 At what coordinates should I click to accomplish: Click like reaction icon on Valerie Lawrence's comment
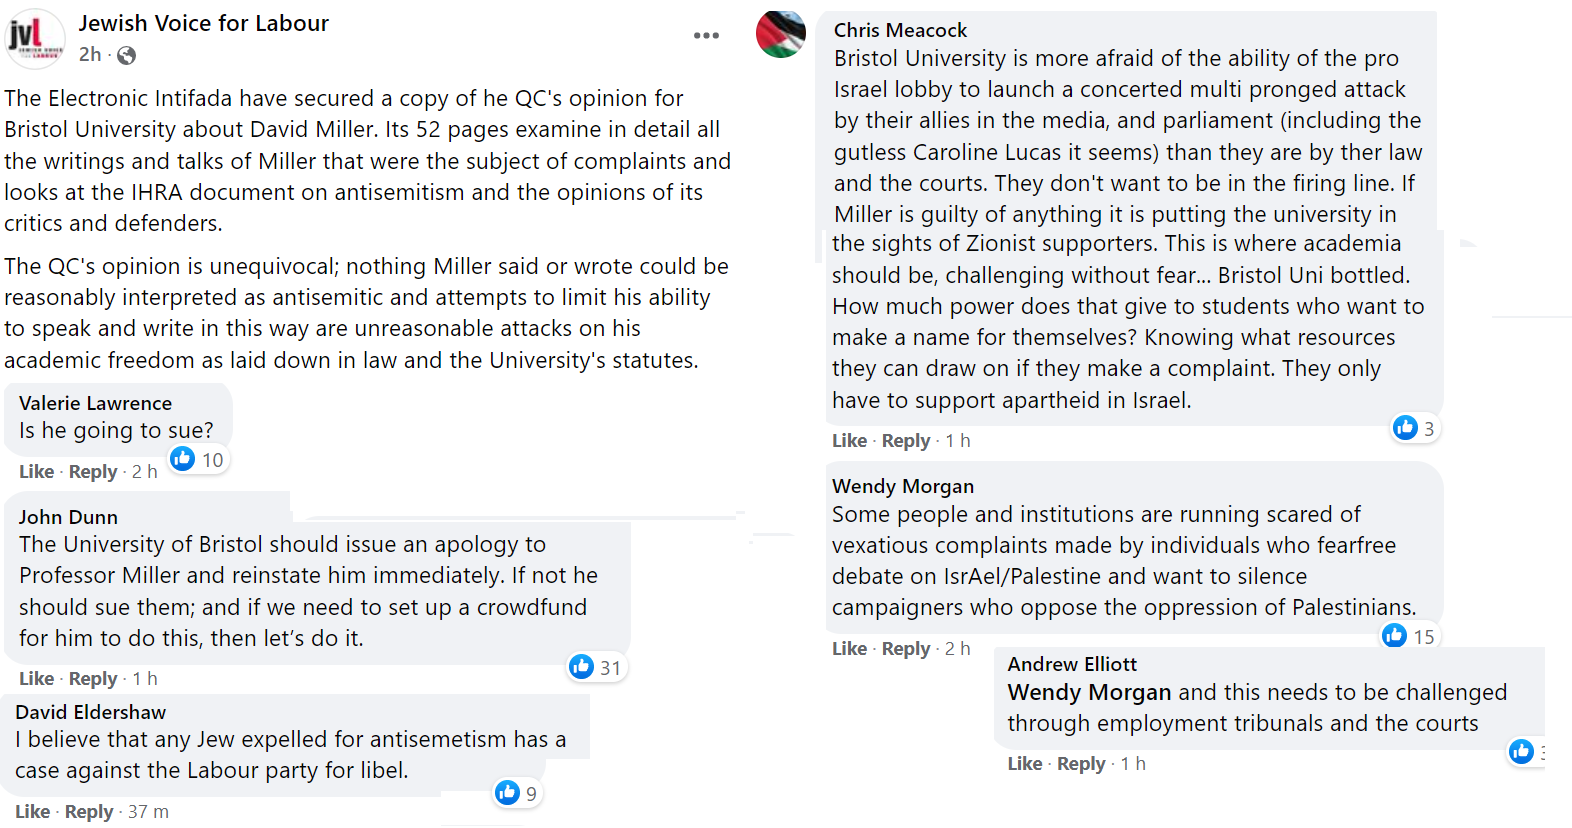pyautogui.click(x=183, y=459)
